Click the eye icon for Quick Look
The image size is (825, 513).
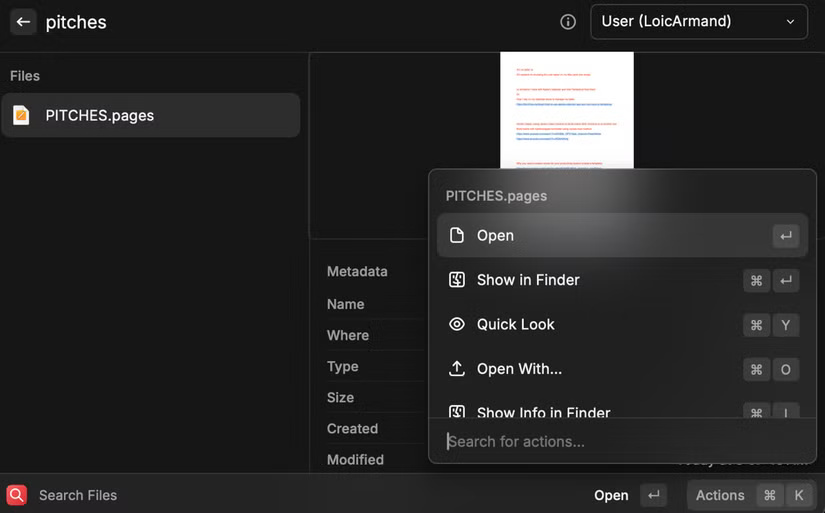pyautogui.click(x=457, y=324)
